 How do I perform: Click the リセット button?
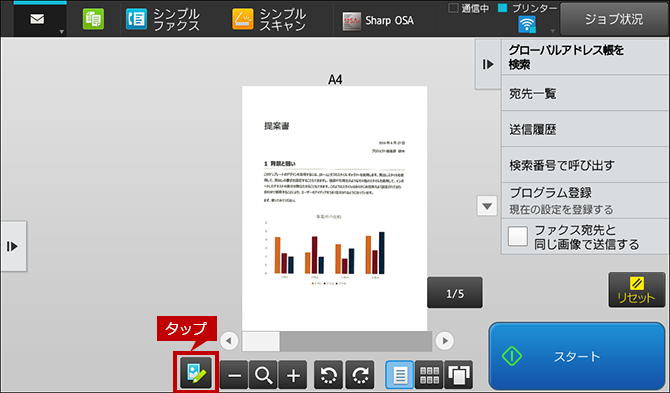[637, 290]
